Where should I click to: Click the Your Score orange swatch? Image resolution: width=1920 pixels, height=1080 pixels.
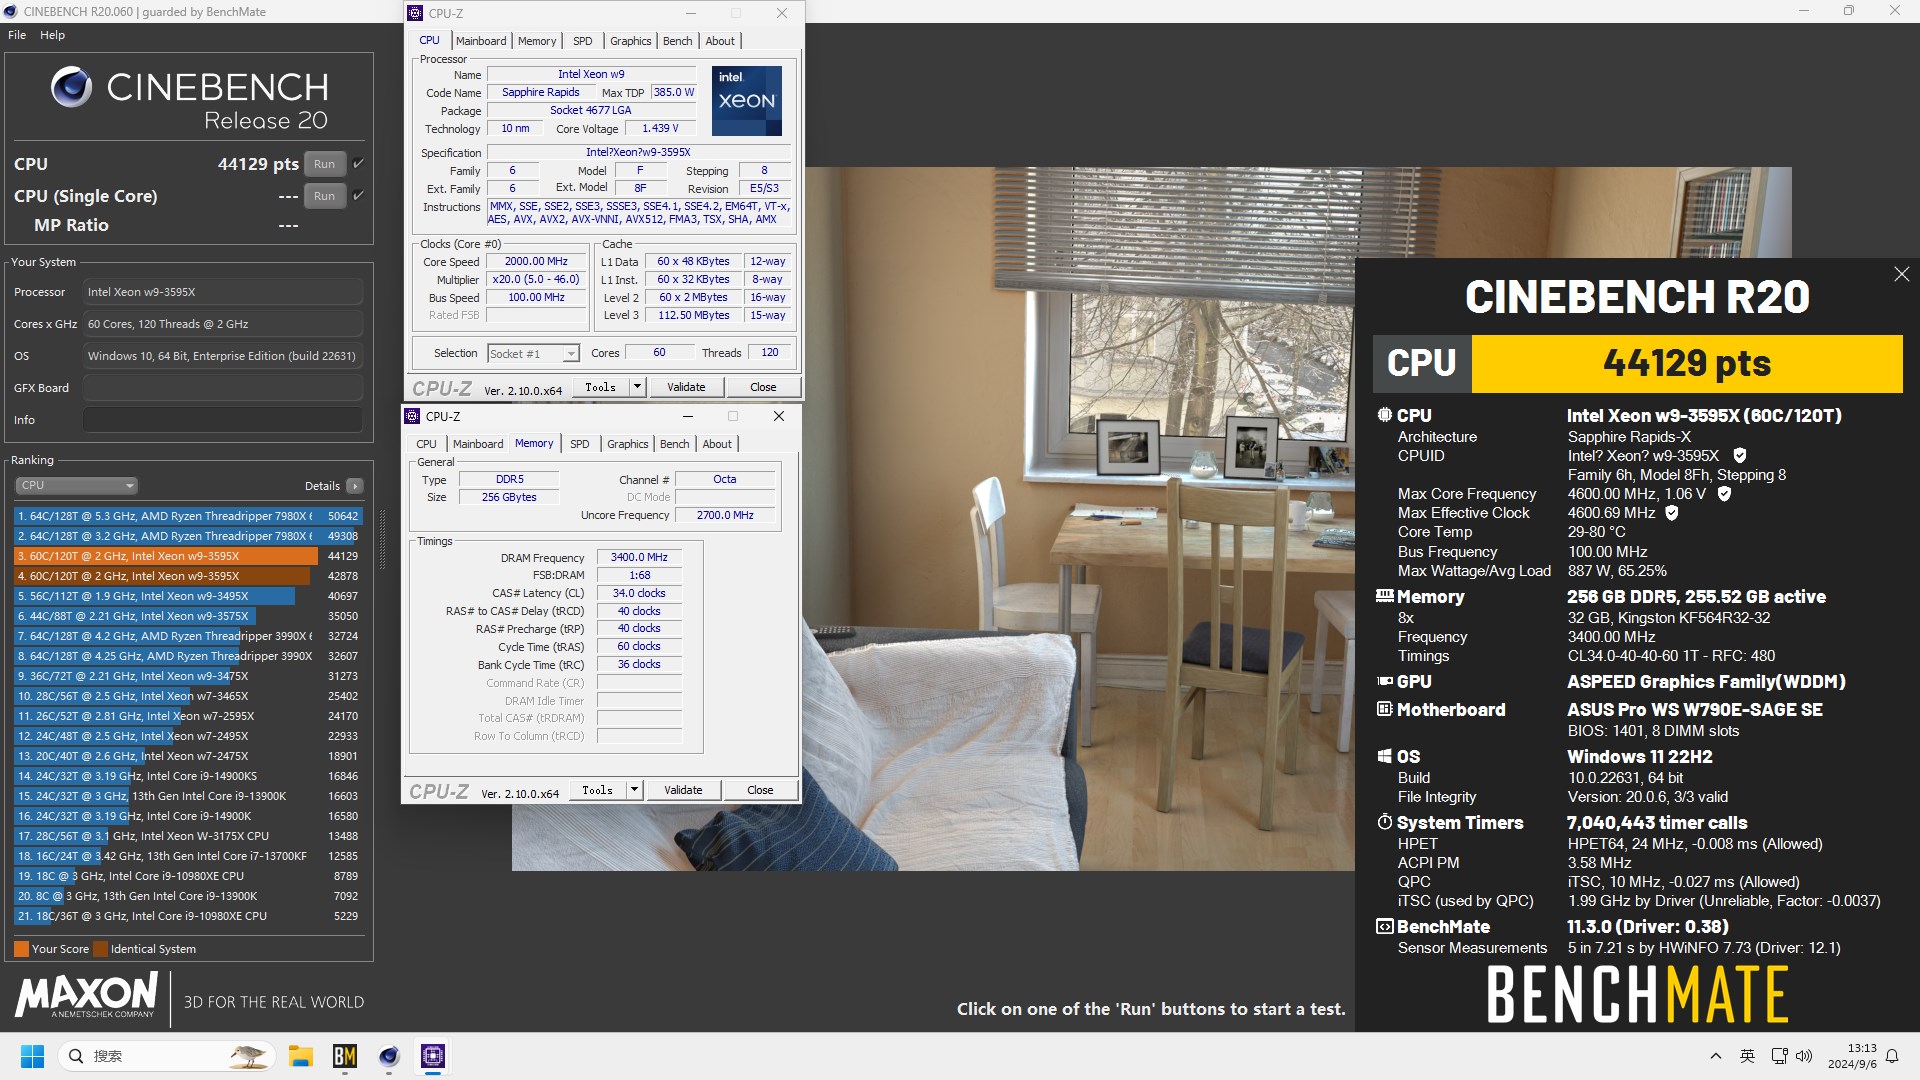tap(21, 949)
